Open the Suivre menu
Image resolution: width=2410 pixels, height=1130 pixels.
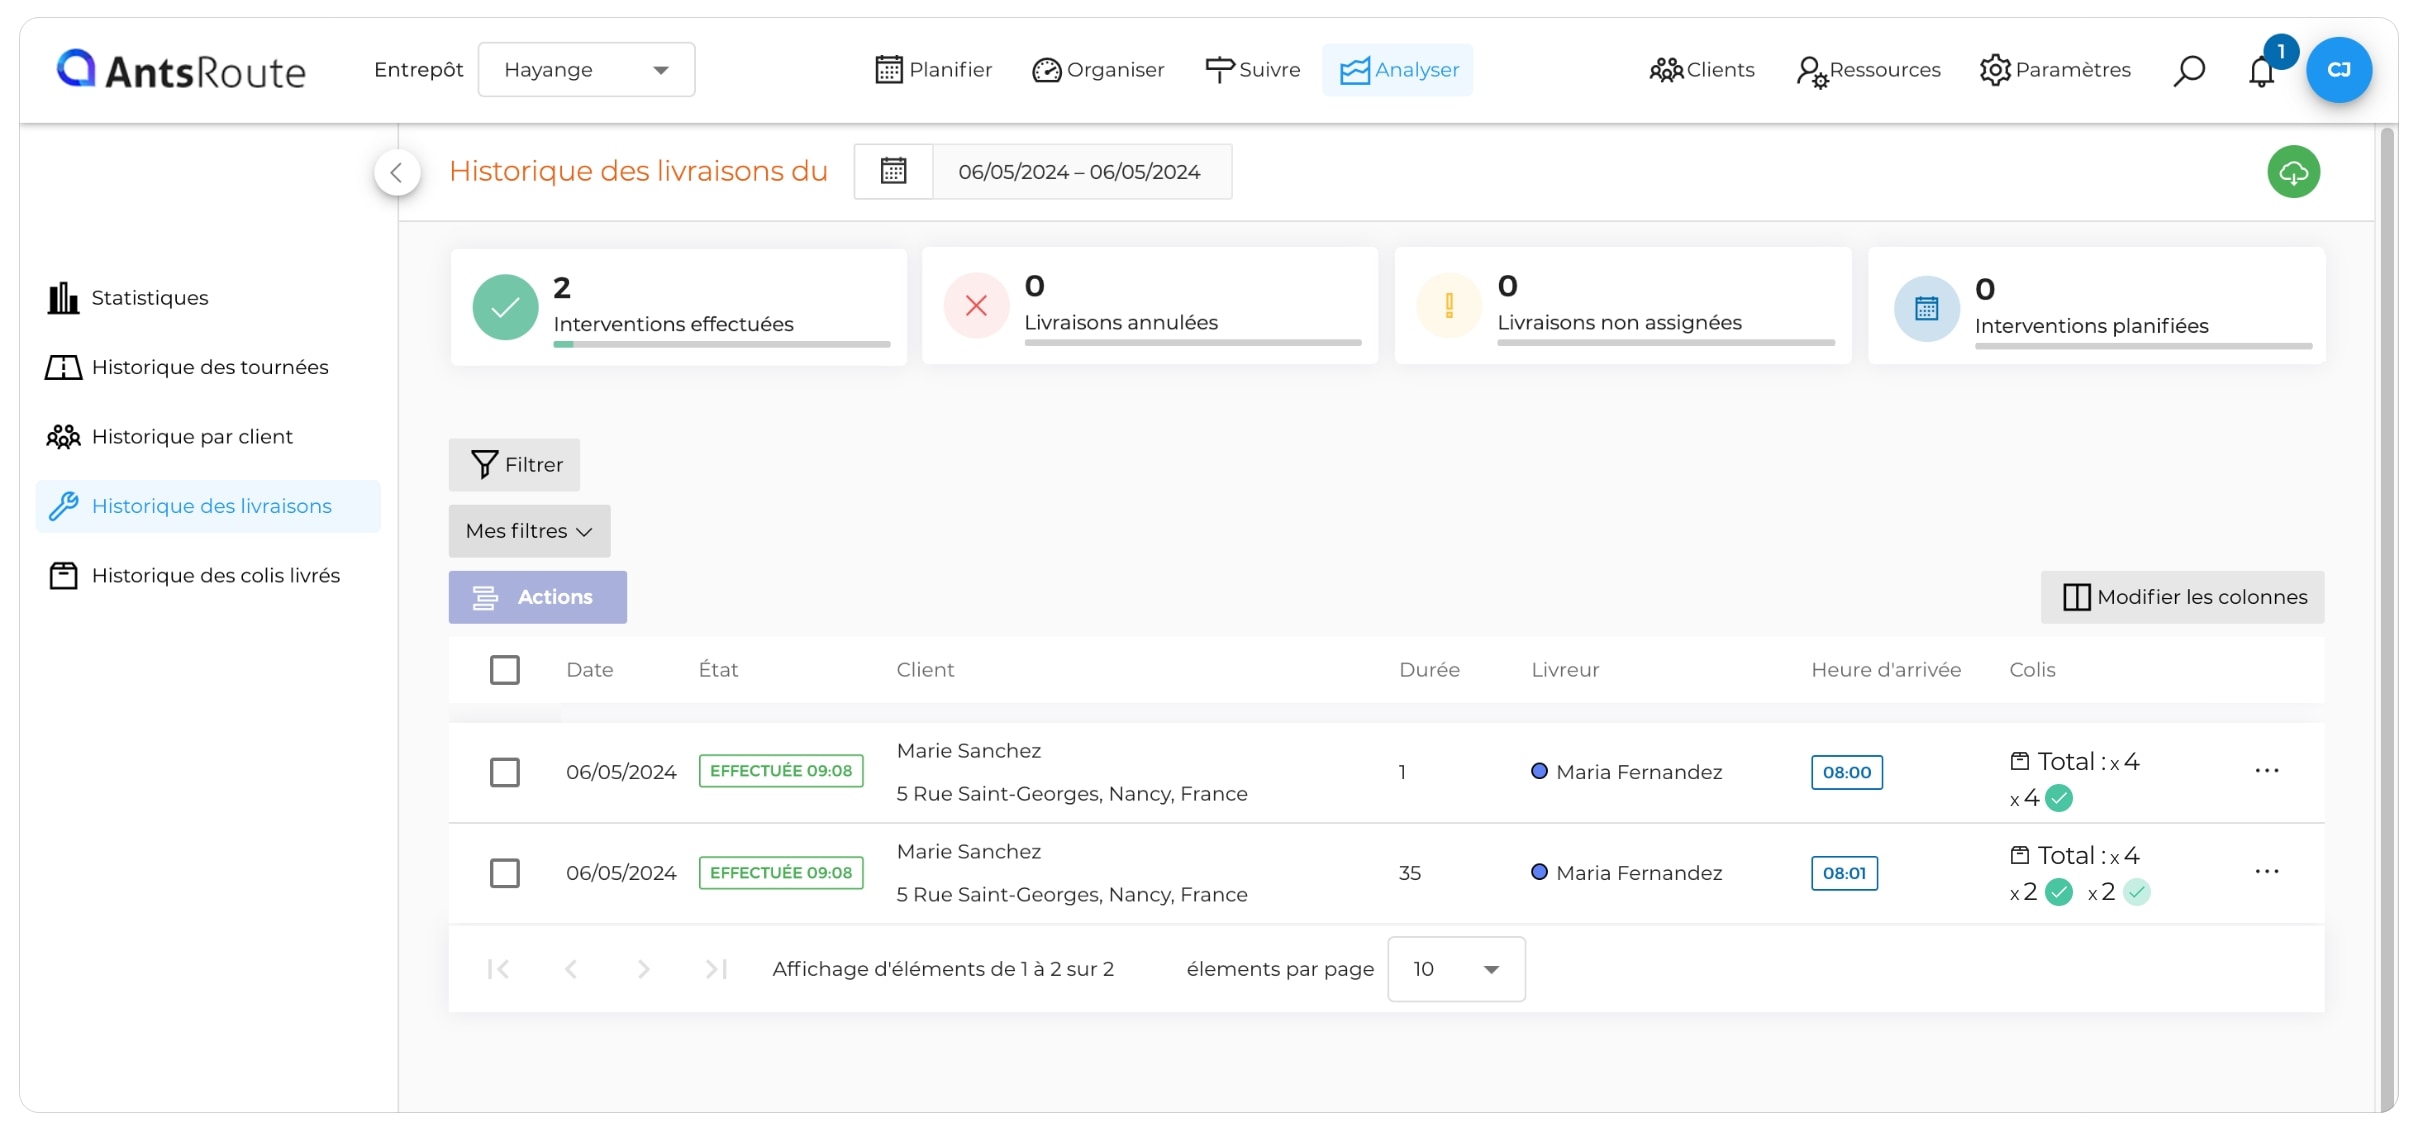1252,70
